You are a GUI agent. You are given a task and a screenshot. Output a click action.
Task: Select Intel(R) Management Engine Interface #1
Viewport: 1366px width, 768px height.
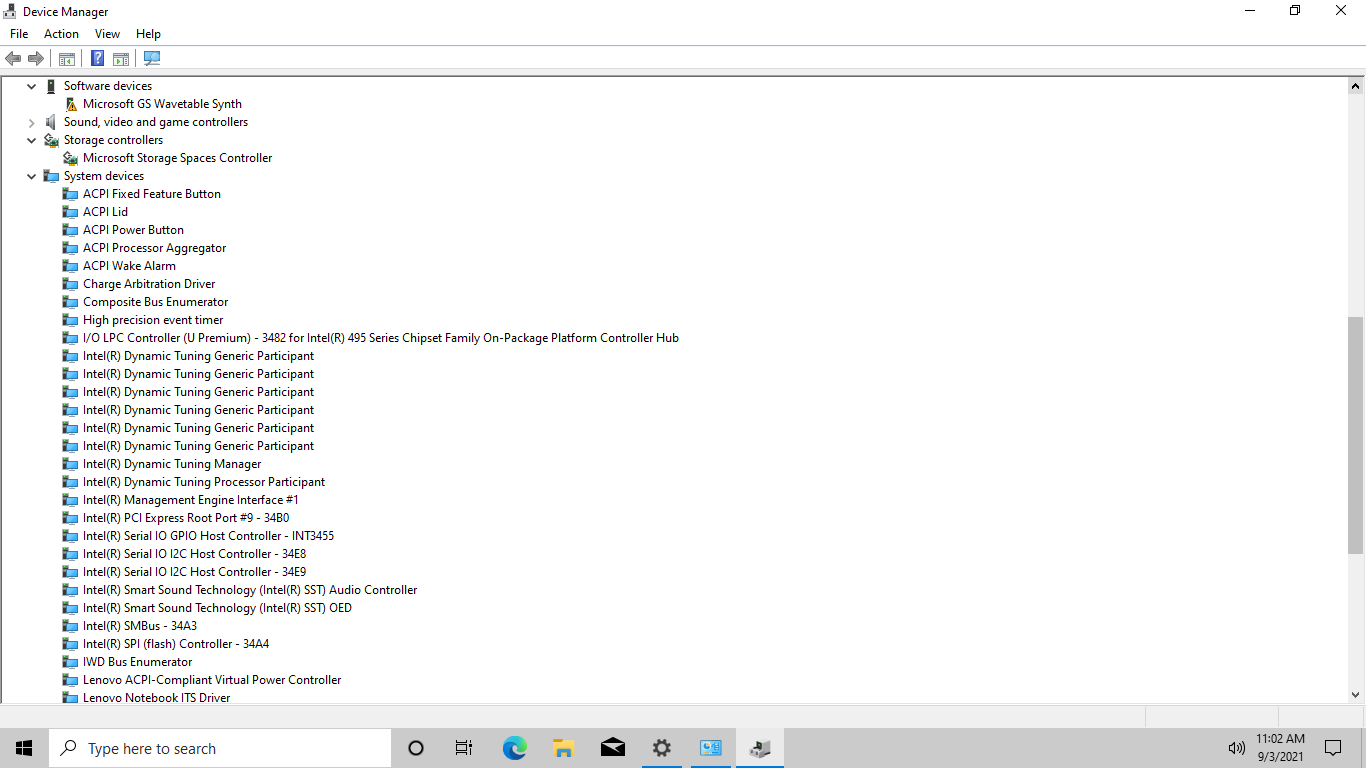pyautogui.click(x=191, y=500)
